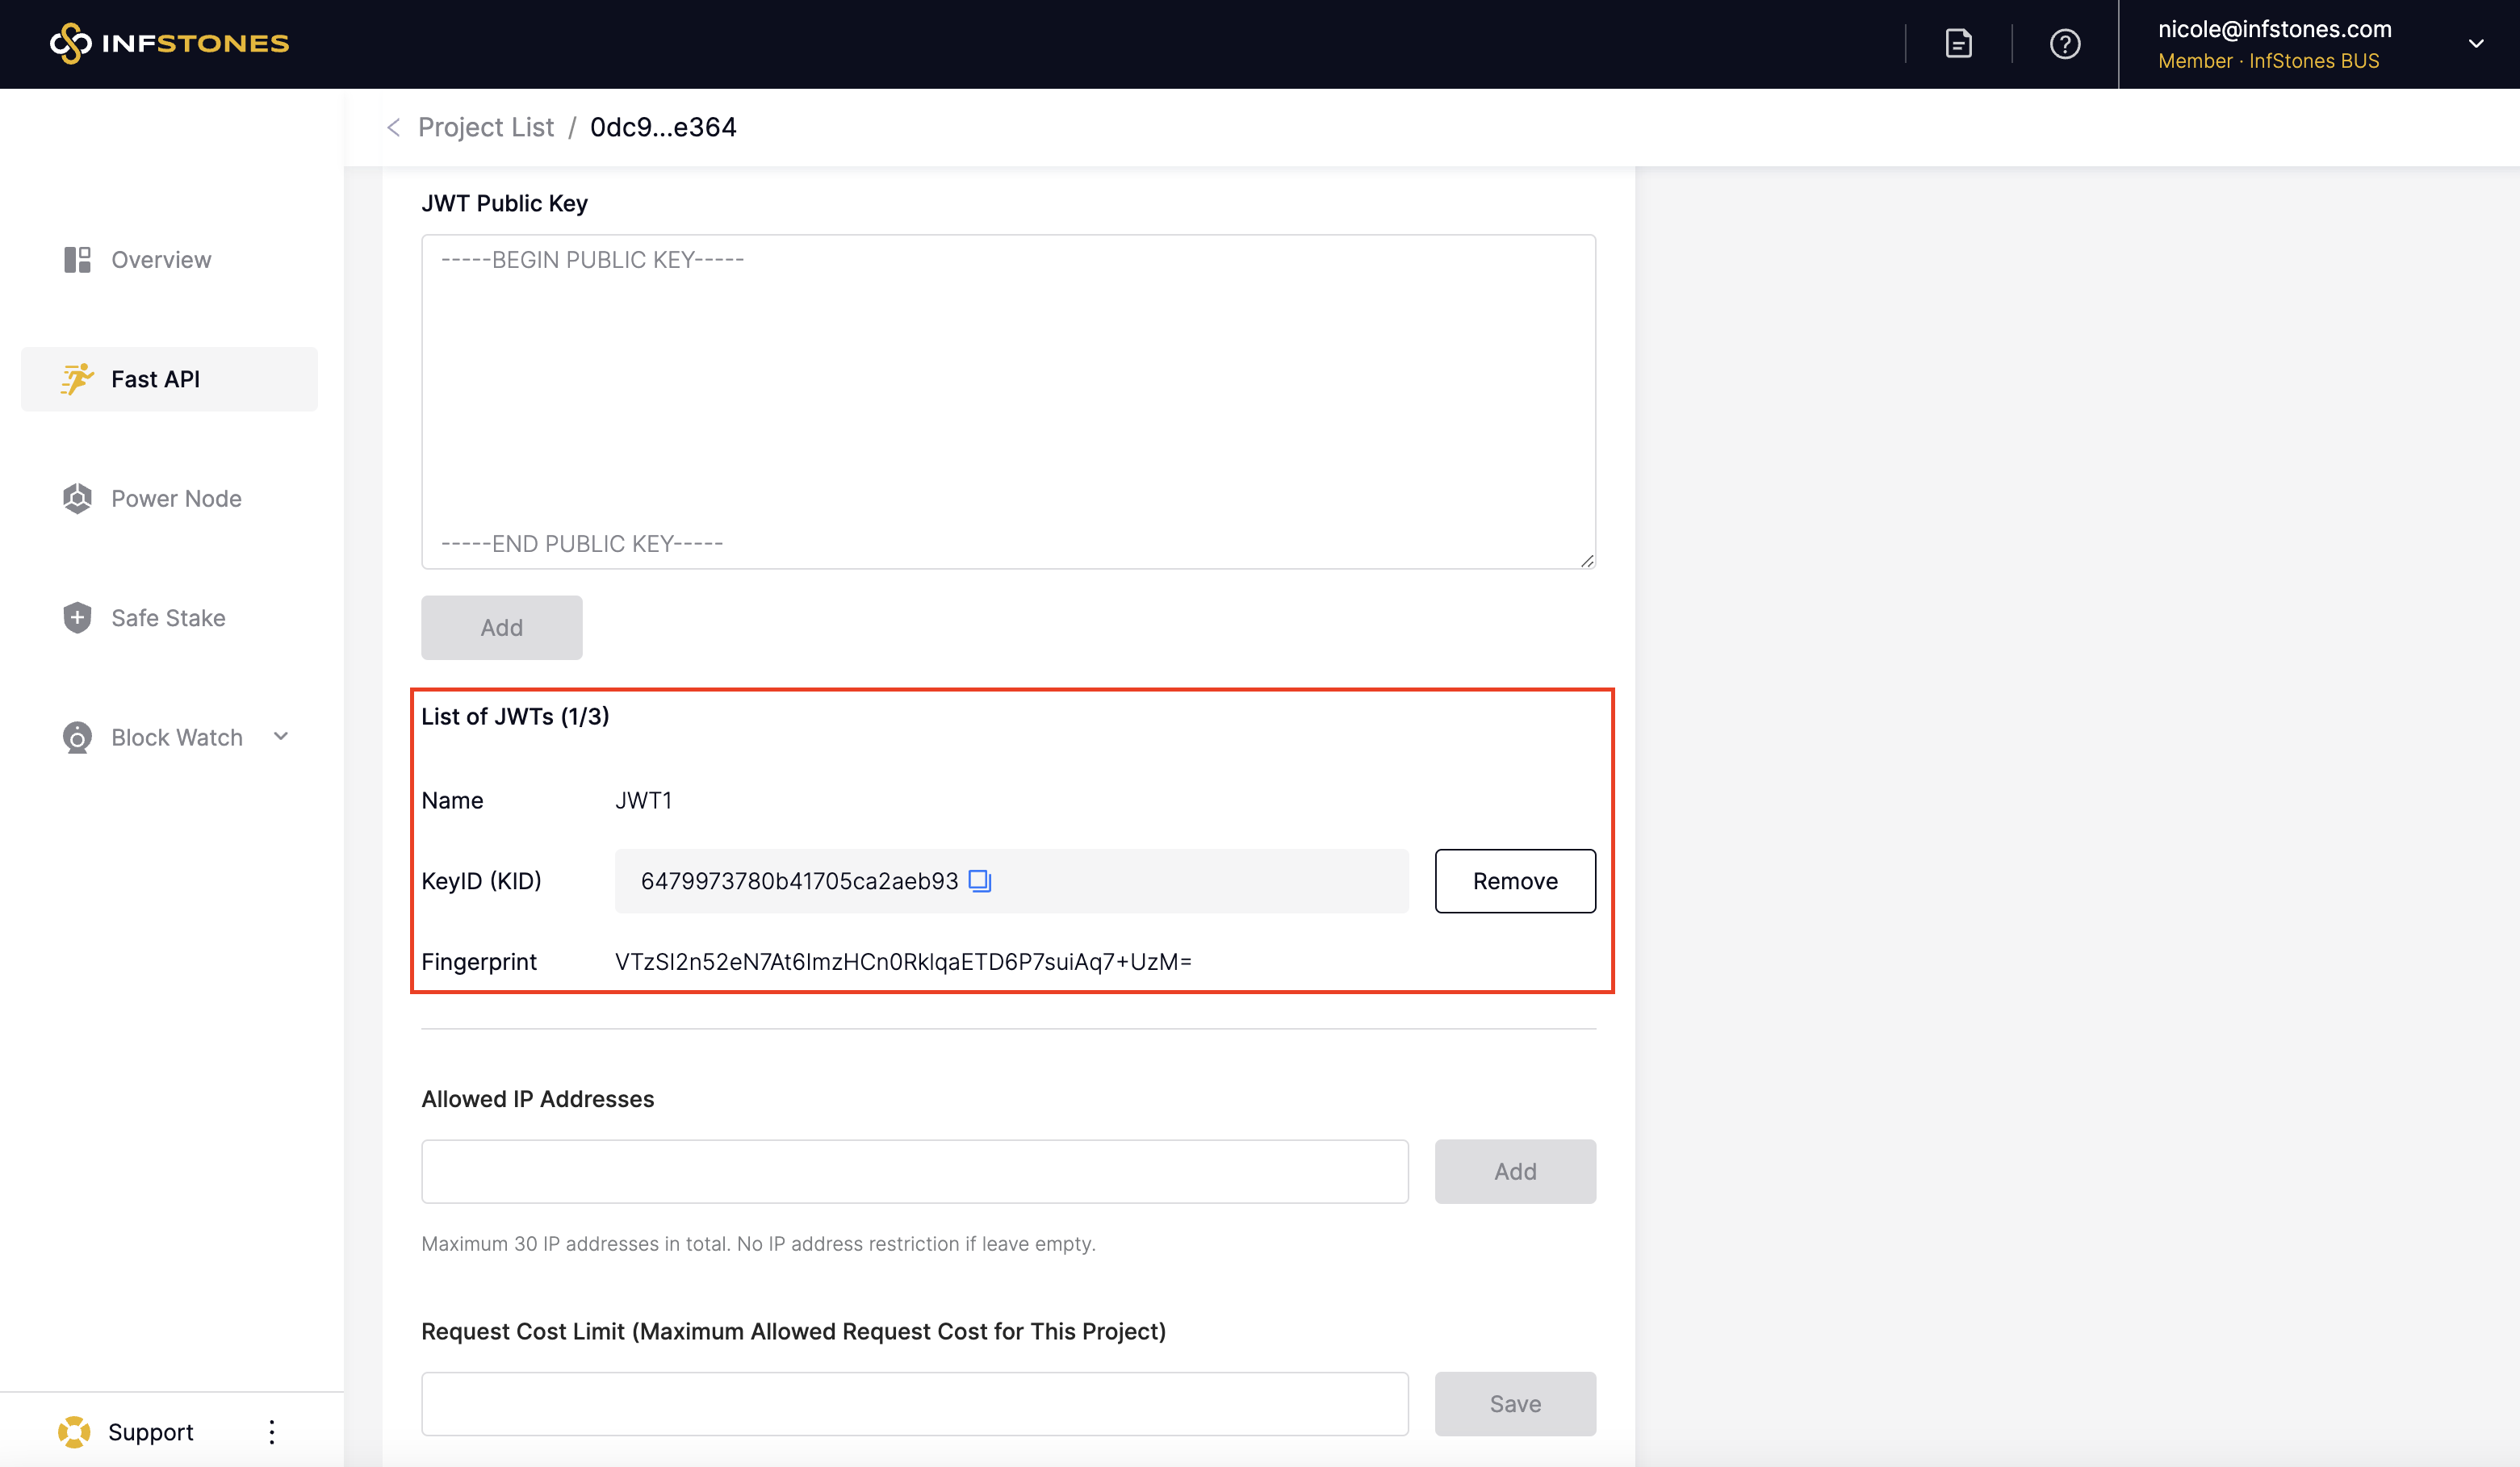Click into the JWT Public Key textarea
Viewport: 2520px width, 1467px height.
(x=1007, y=401)
